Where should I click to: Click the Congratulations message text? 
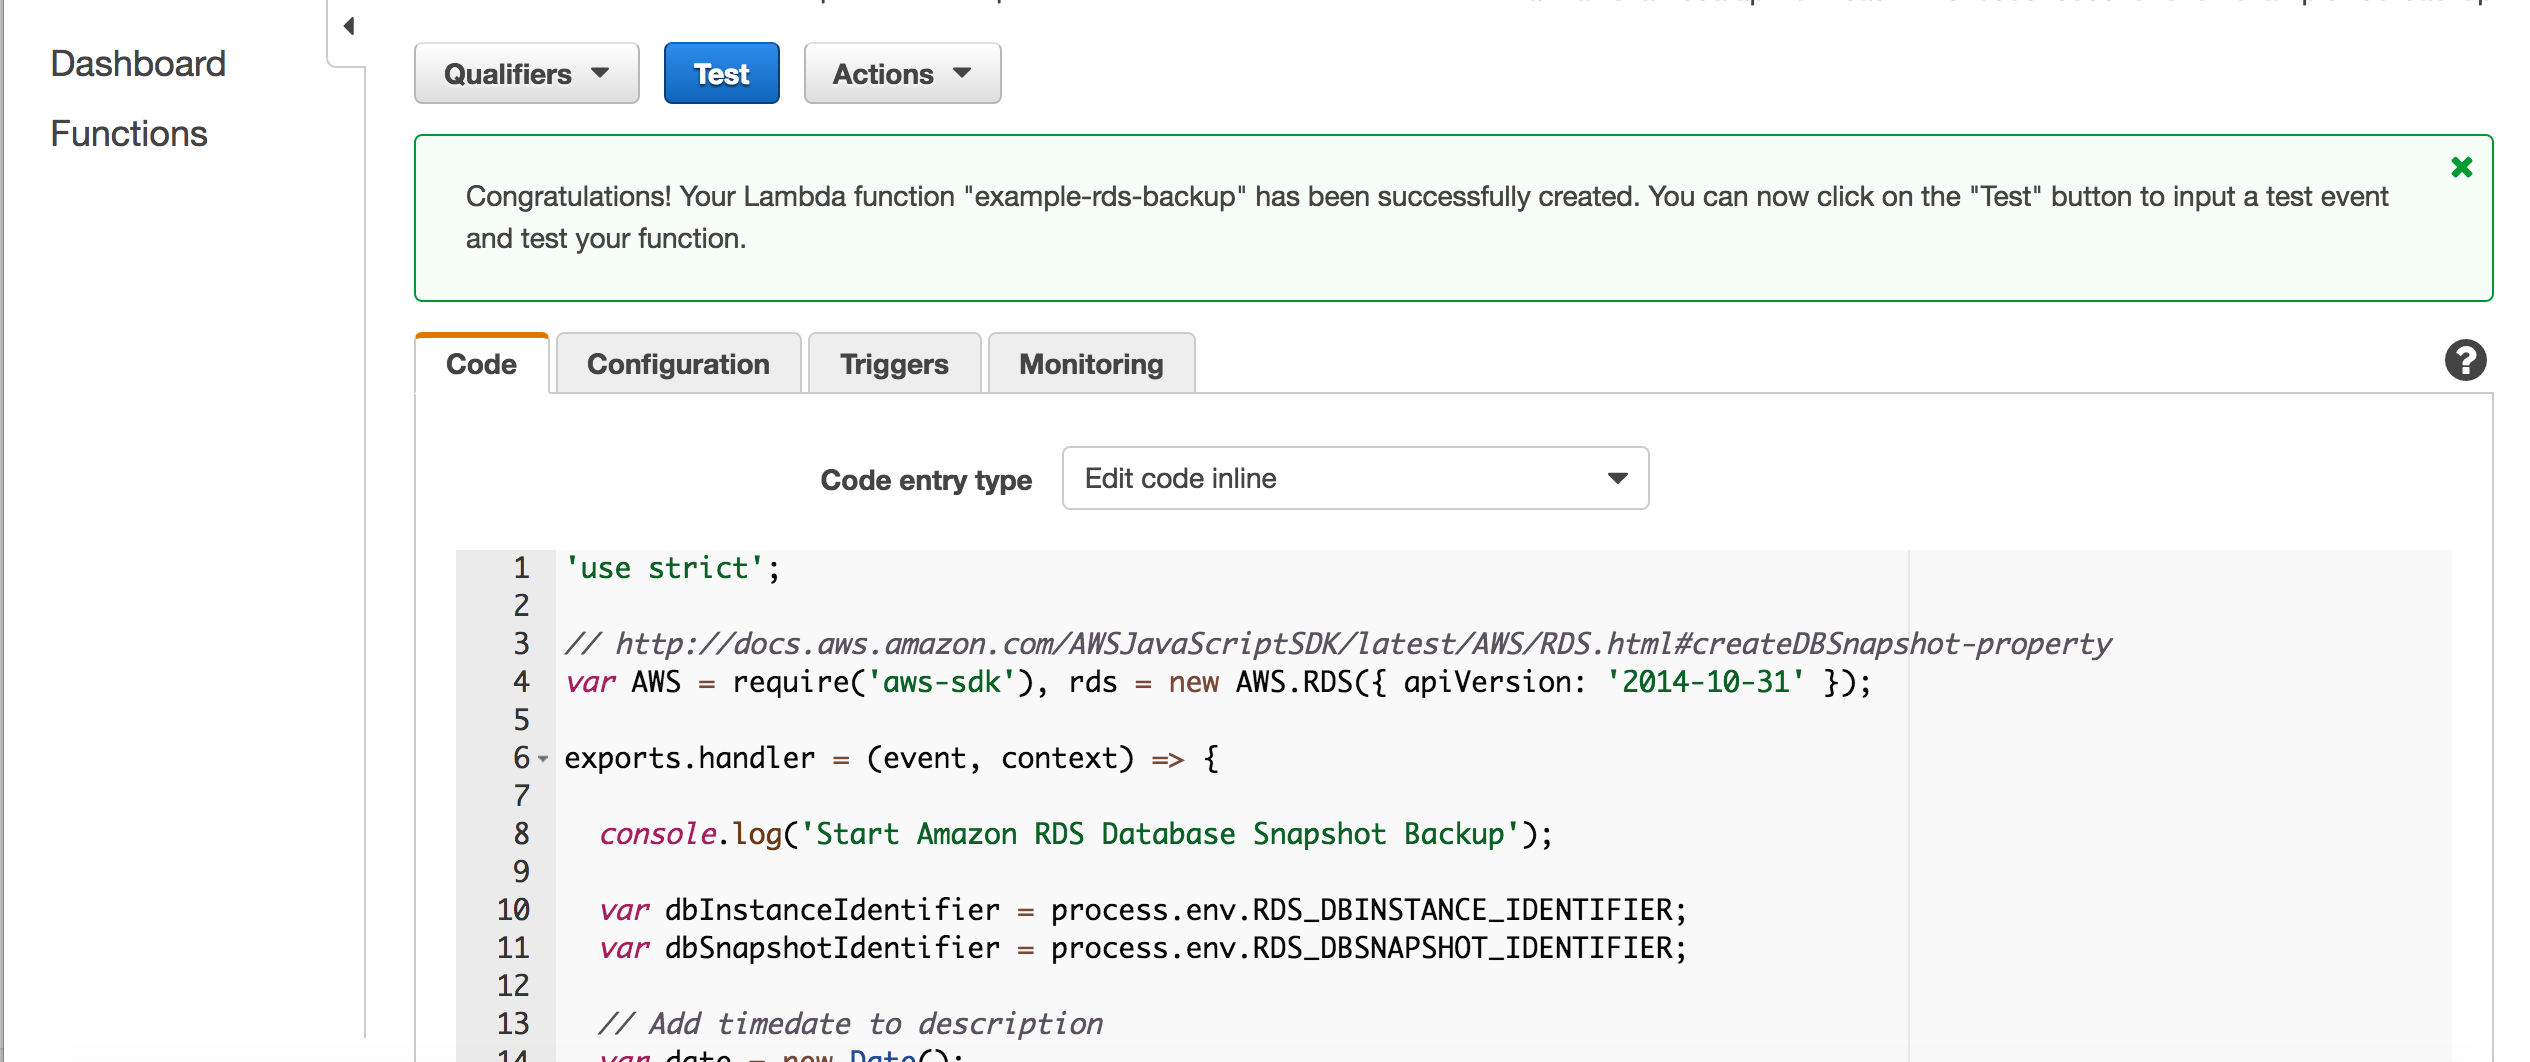[1427, 217]
